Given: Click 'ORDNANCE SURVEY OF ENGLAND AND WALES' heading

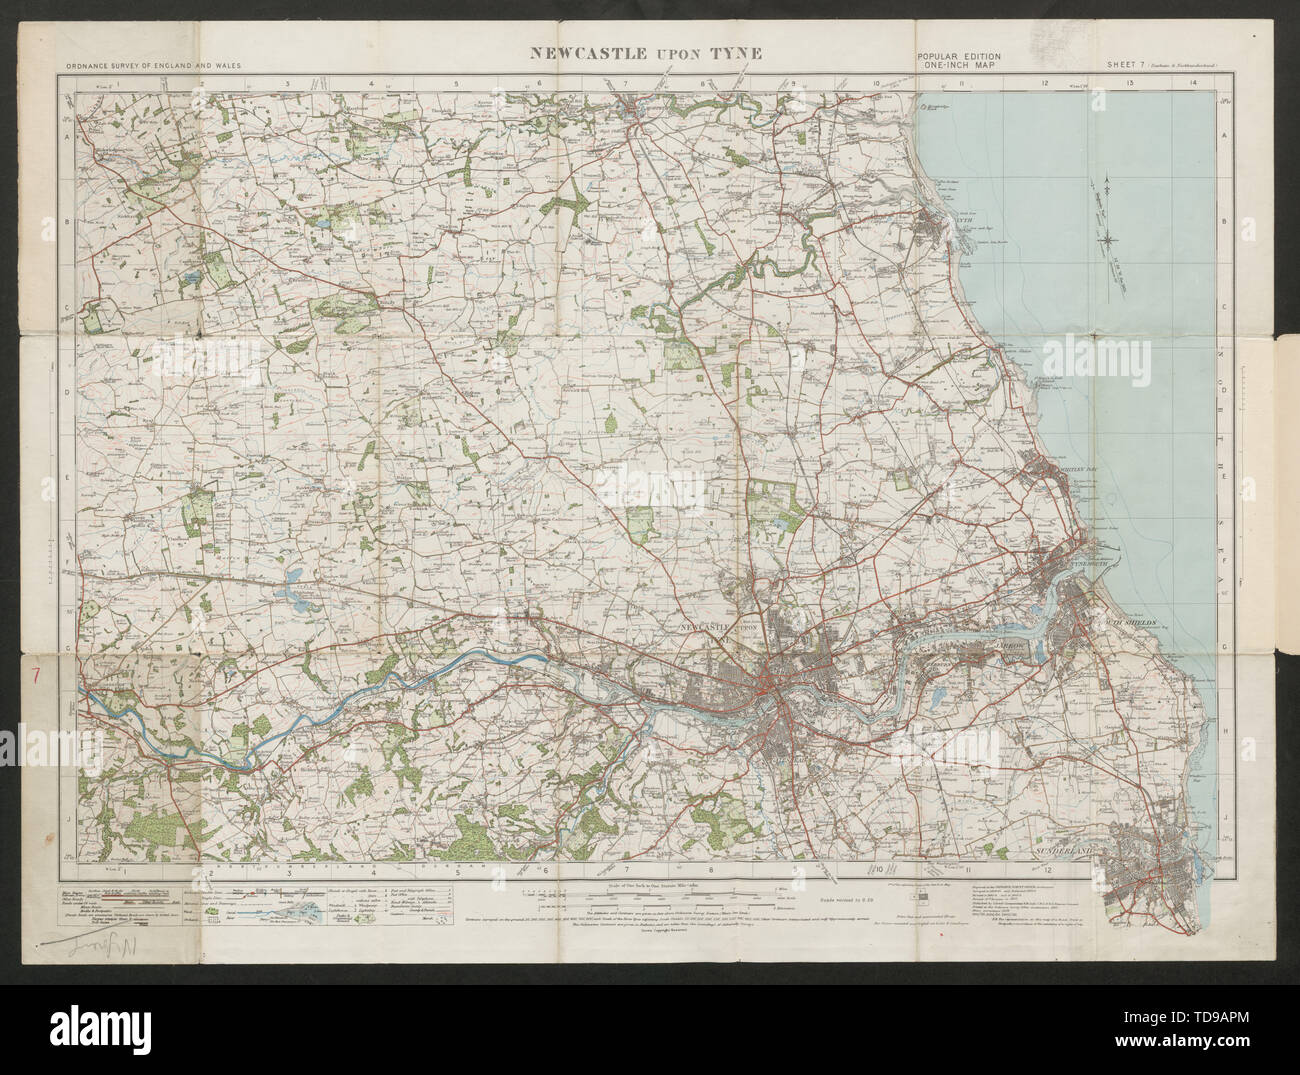Looking at the screenshot, I should coord(154,66).
